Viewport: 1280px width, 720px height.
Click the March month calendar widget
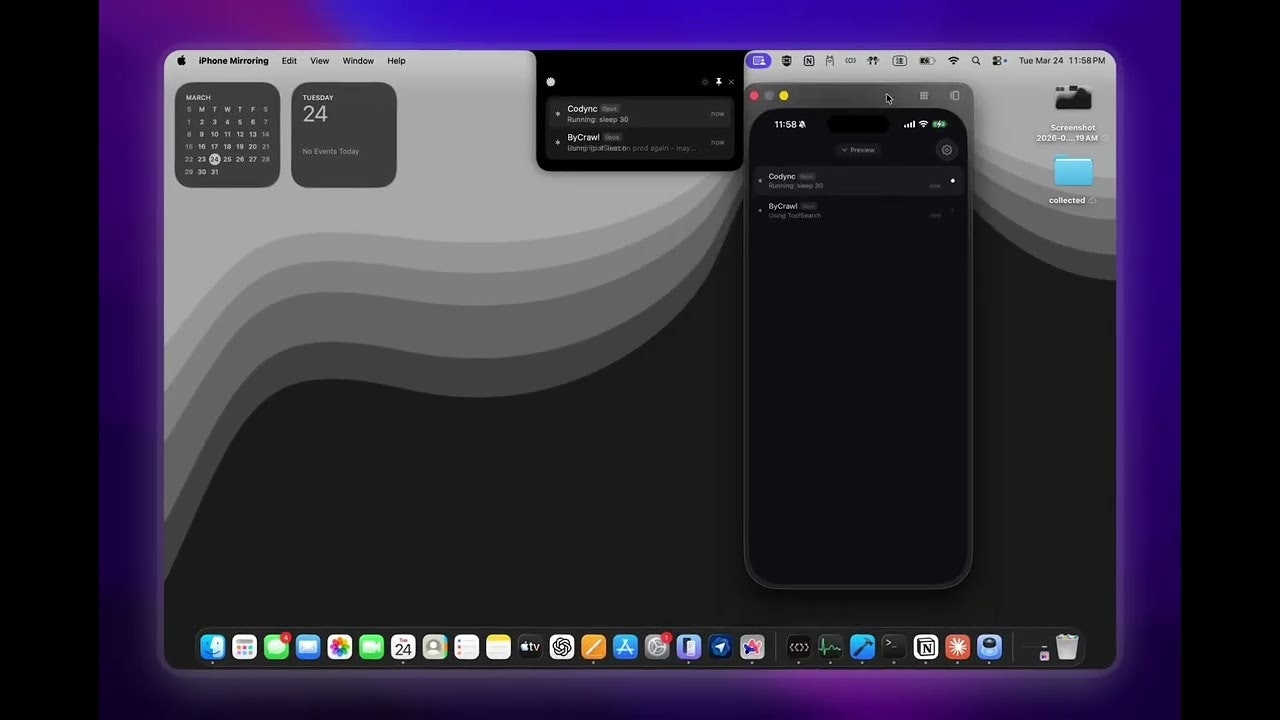pyautogui.click(x=227, y=135)
